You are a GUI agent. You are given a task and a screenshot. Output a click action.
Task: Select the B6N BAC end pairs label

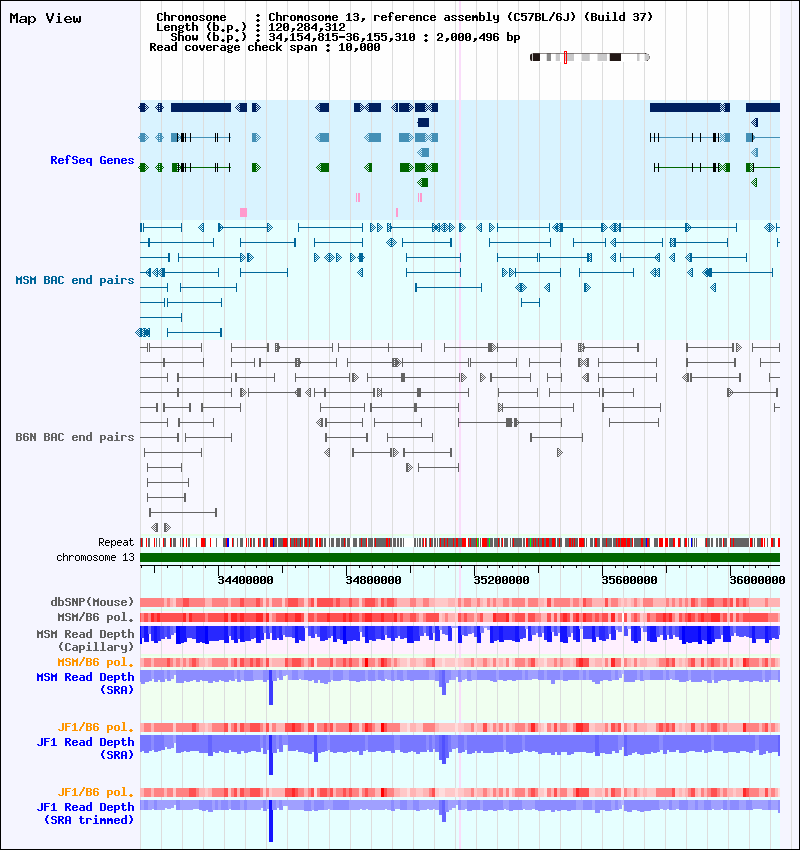click(75, 437)
